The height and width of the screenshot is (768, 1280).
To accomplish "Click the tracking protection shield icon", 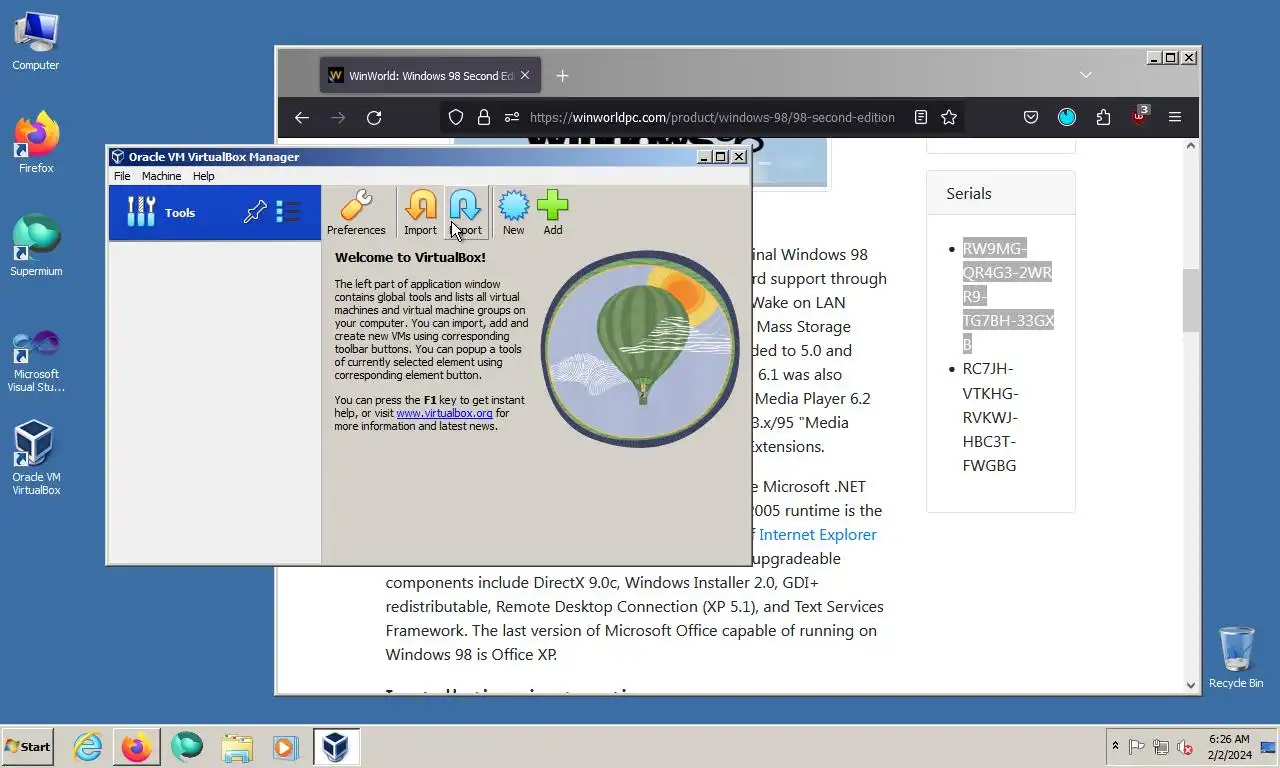I will click(456, 117).
